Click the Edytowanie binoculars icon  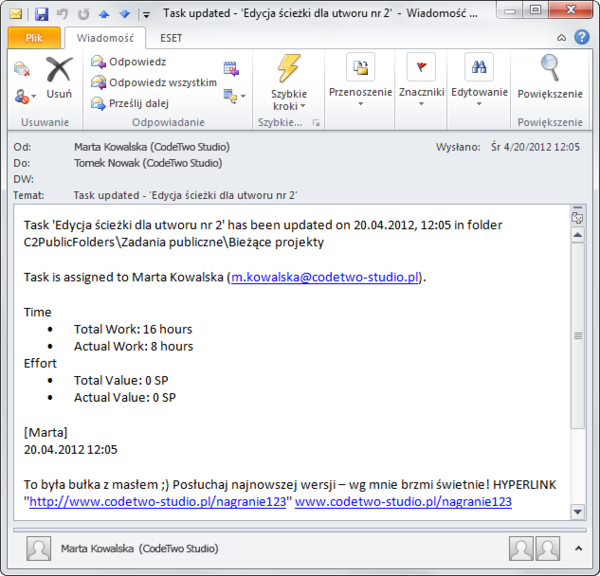pyautogui.click(x=479, y=67)
